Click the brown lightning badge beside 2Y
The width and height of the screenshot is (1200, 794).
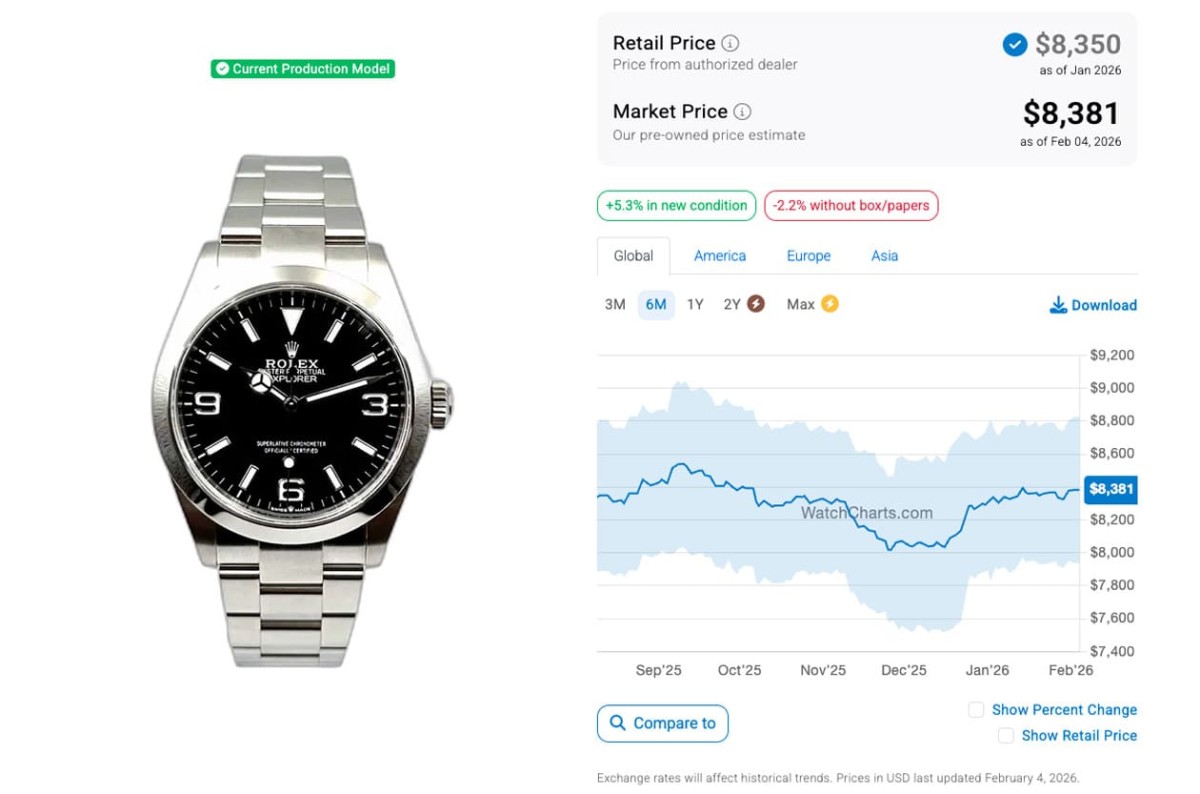pyautogui.click(x=756, y=304)
